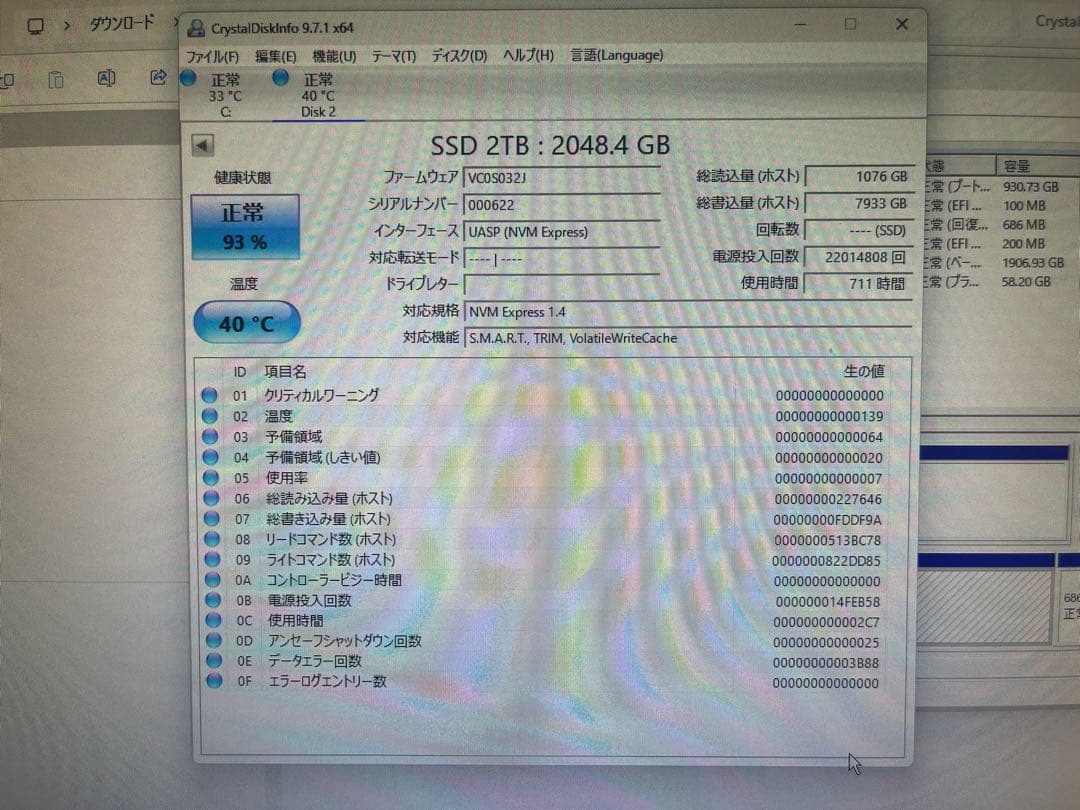1080x810 pixels.
Task: Click the CrystalDiskInfo title bar app icon
Action: tap(196, 28)
